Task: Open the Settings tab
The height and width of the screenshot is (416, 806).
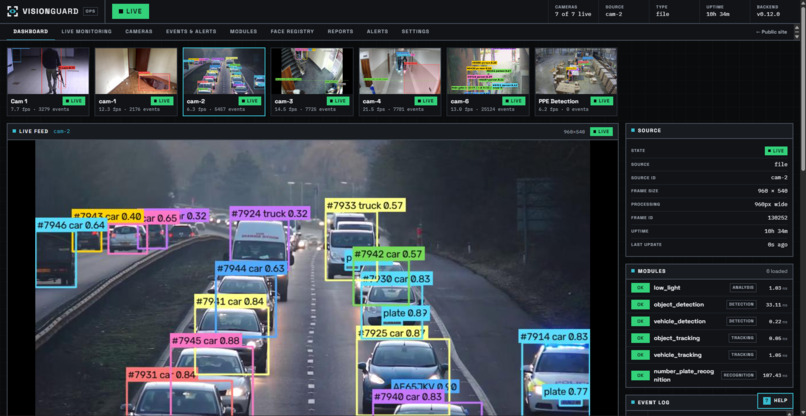Action: pyautogui.click(x=415, y=31)
